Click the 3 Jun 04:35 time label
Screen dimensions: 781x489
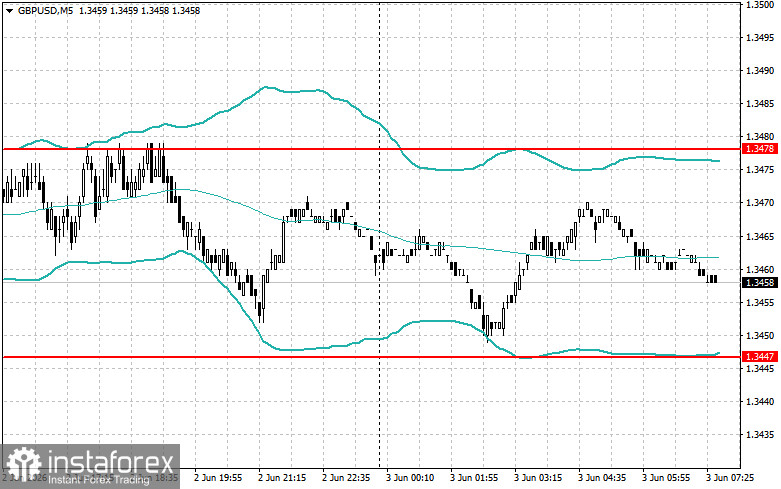point(602,478)
